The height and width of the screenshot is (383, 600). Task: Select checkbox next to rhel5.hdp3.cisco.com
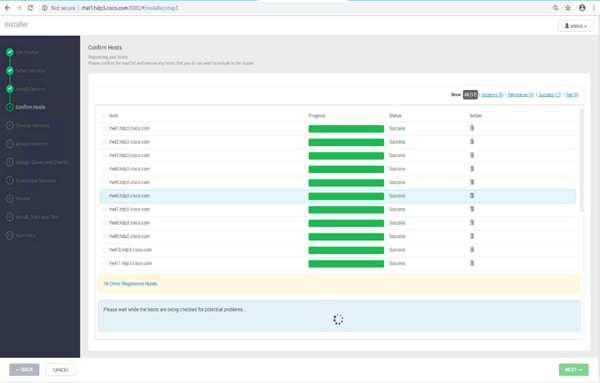104,183
